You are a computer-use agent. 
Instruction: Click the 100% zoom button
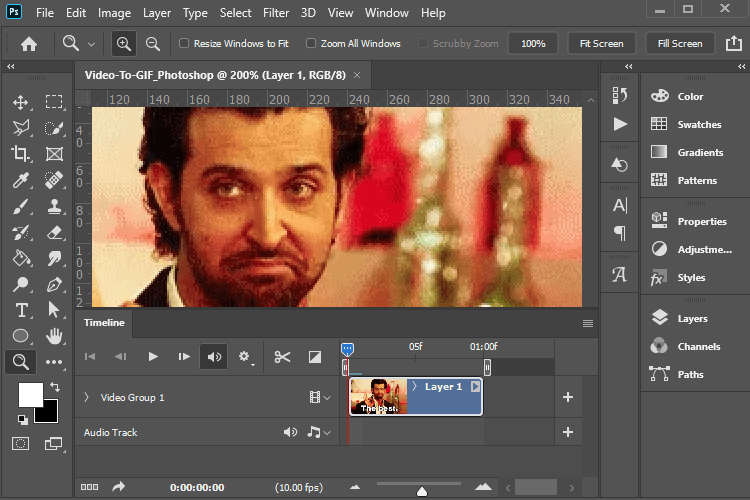(x=533, y=44)
